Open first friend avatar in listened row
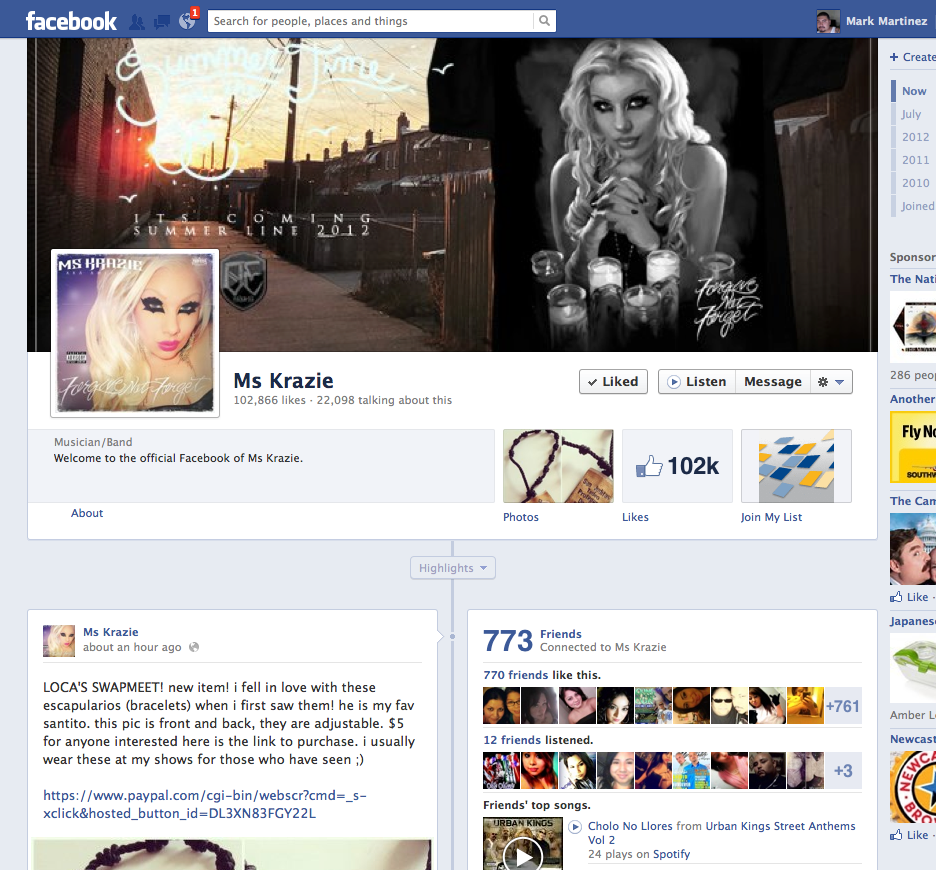 point(501,771)
